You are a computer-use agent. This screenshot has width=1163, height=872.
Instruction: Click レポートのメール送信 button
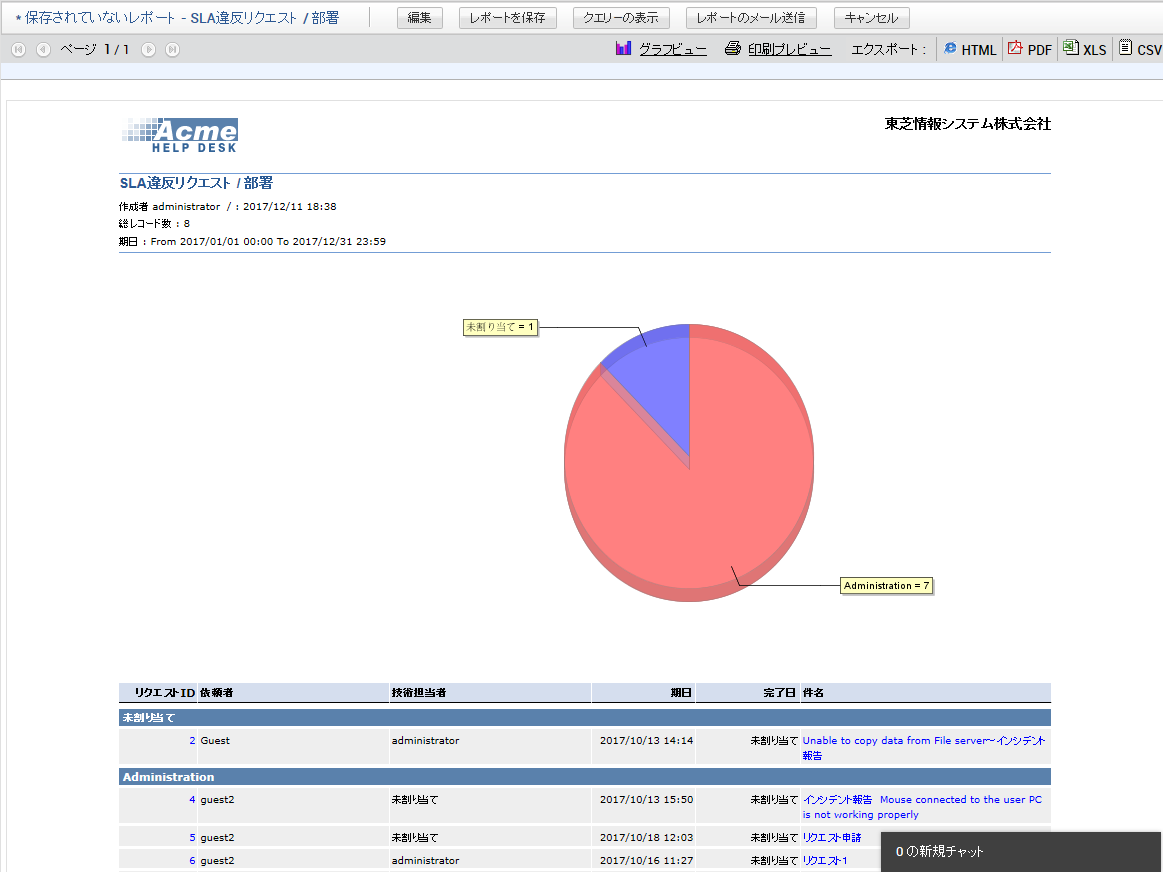tap(751, 18)
